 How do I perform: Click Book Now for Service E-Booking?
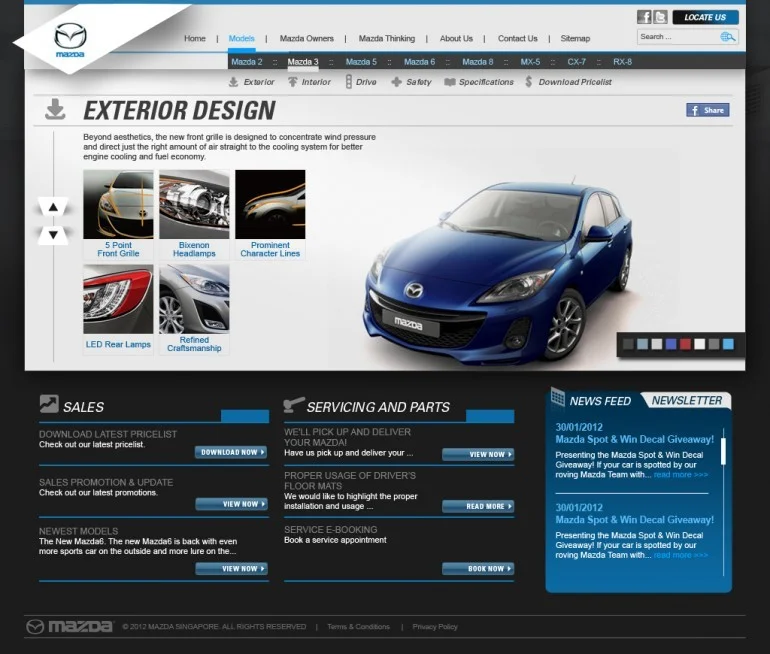point(478,569)
